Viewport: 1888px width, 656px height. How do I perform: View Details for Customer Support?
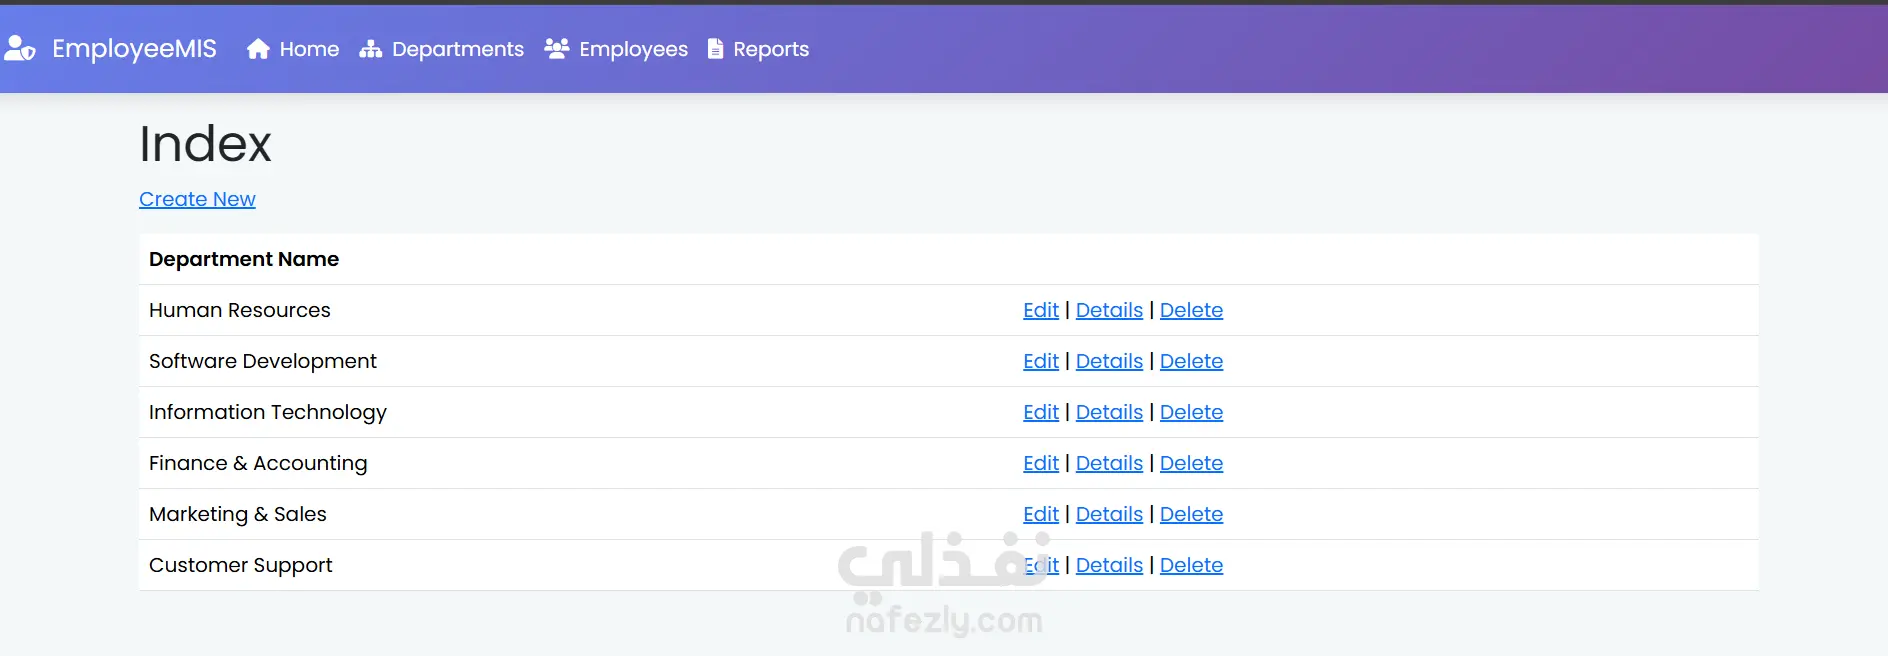click(x=1109, y=565)
